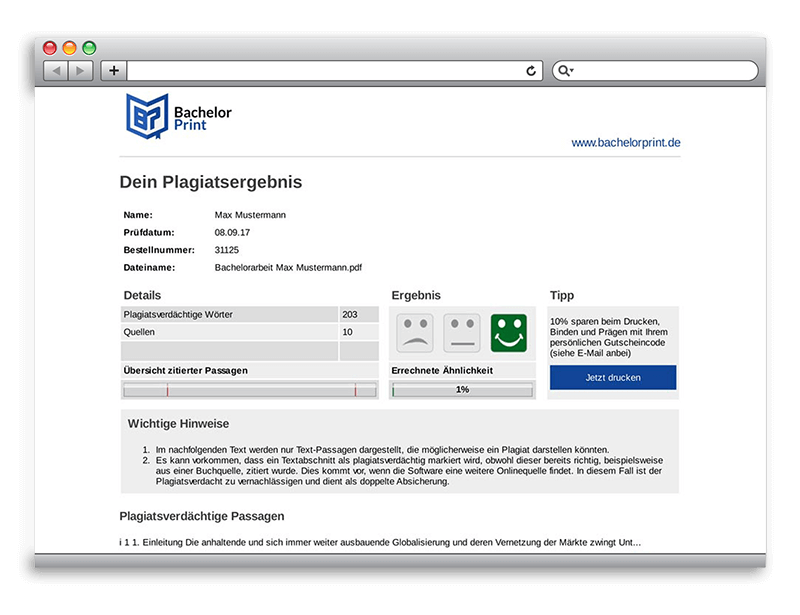Click the green macOS zoom window button
Viewport: 800px width, 615px height.
coord(89,47)
